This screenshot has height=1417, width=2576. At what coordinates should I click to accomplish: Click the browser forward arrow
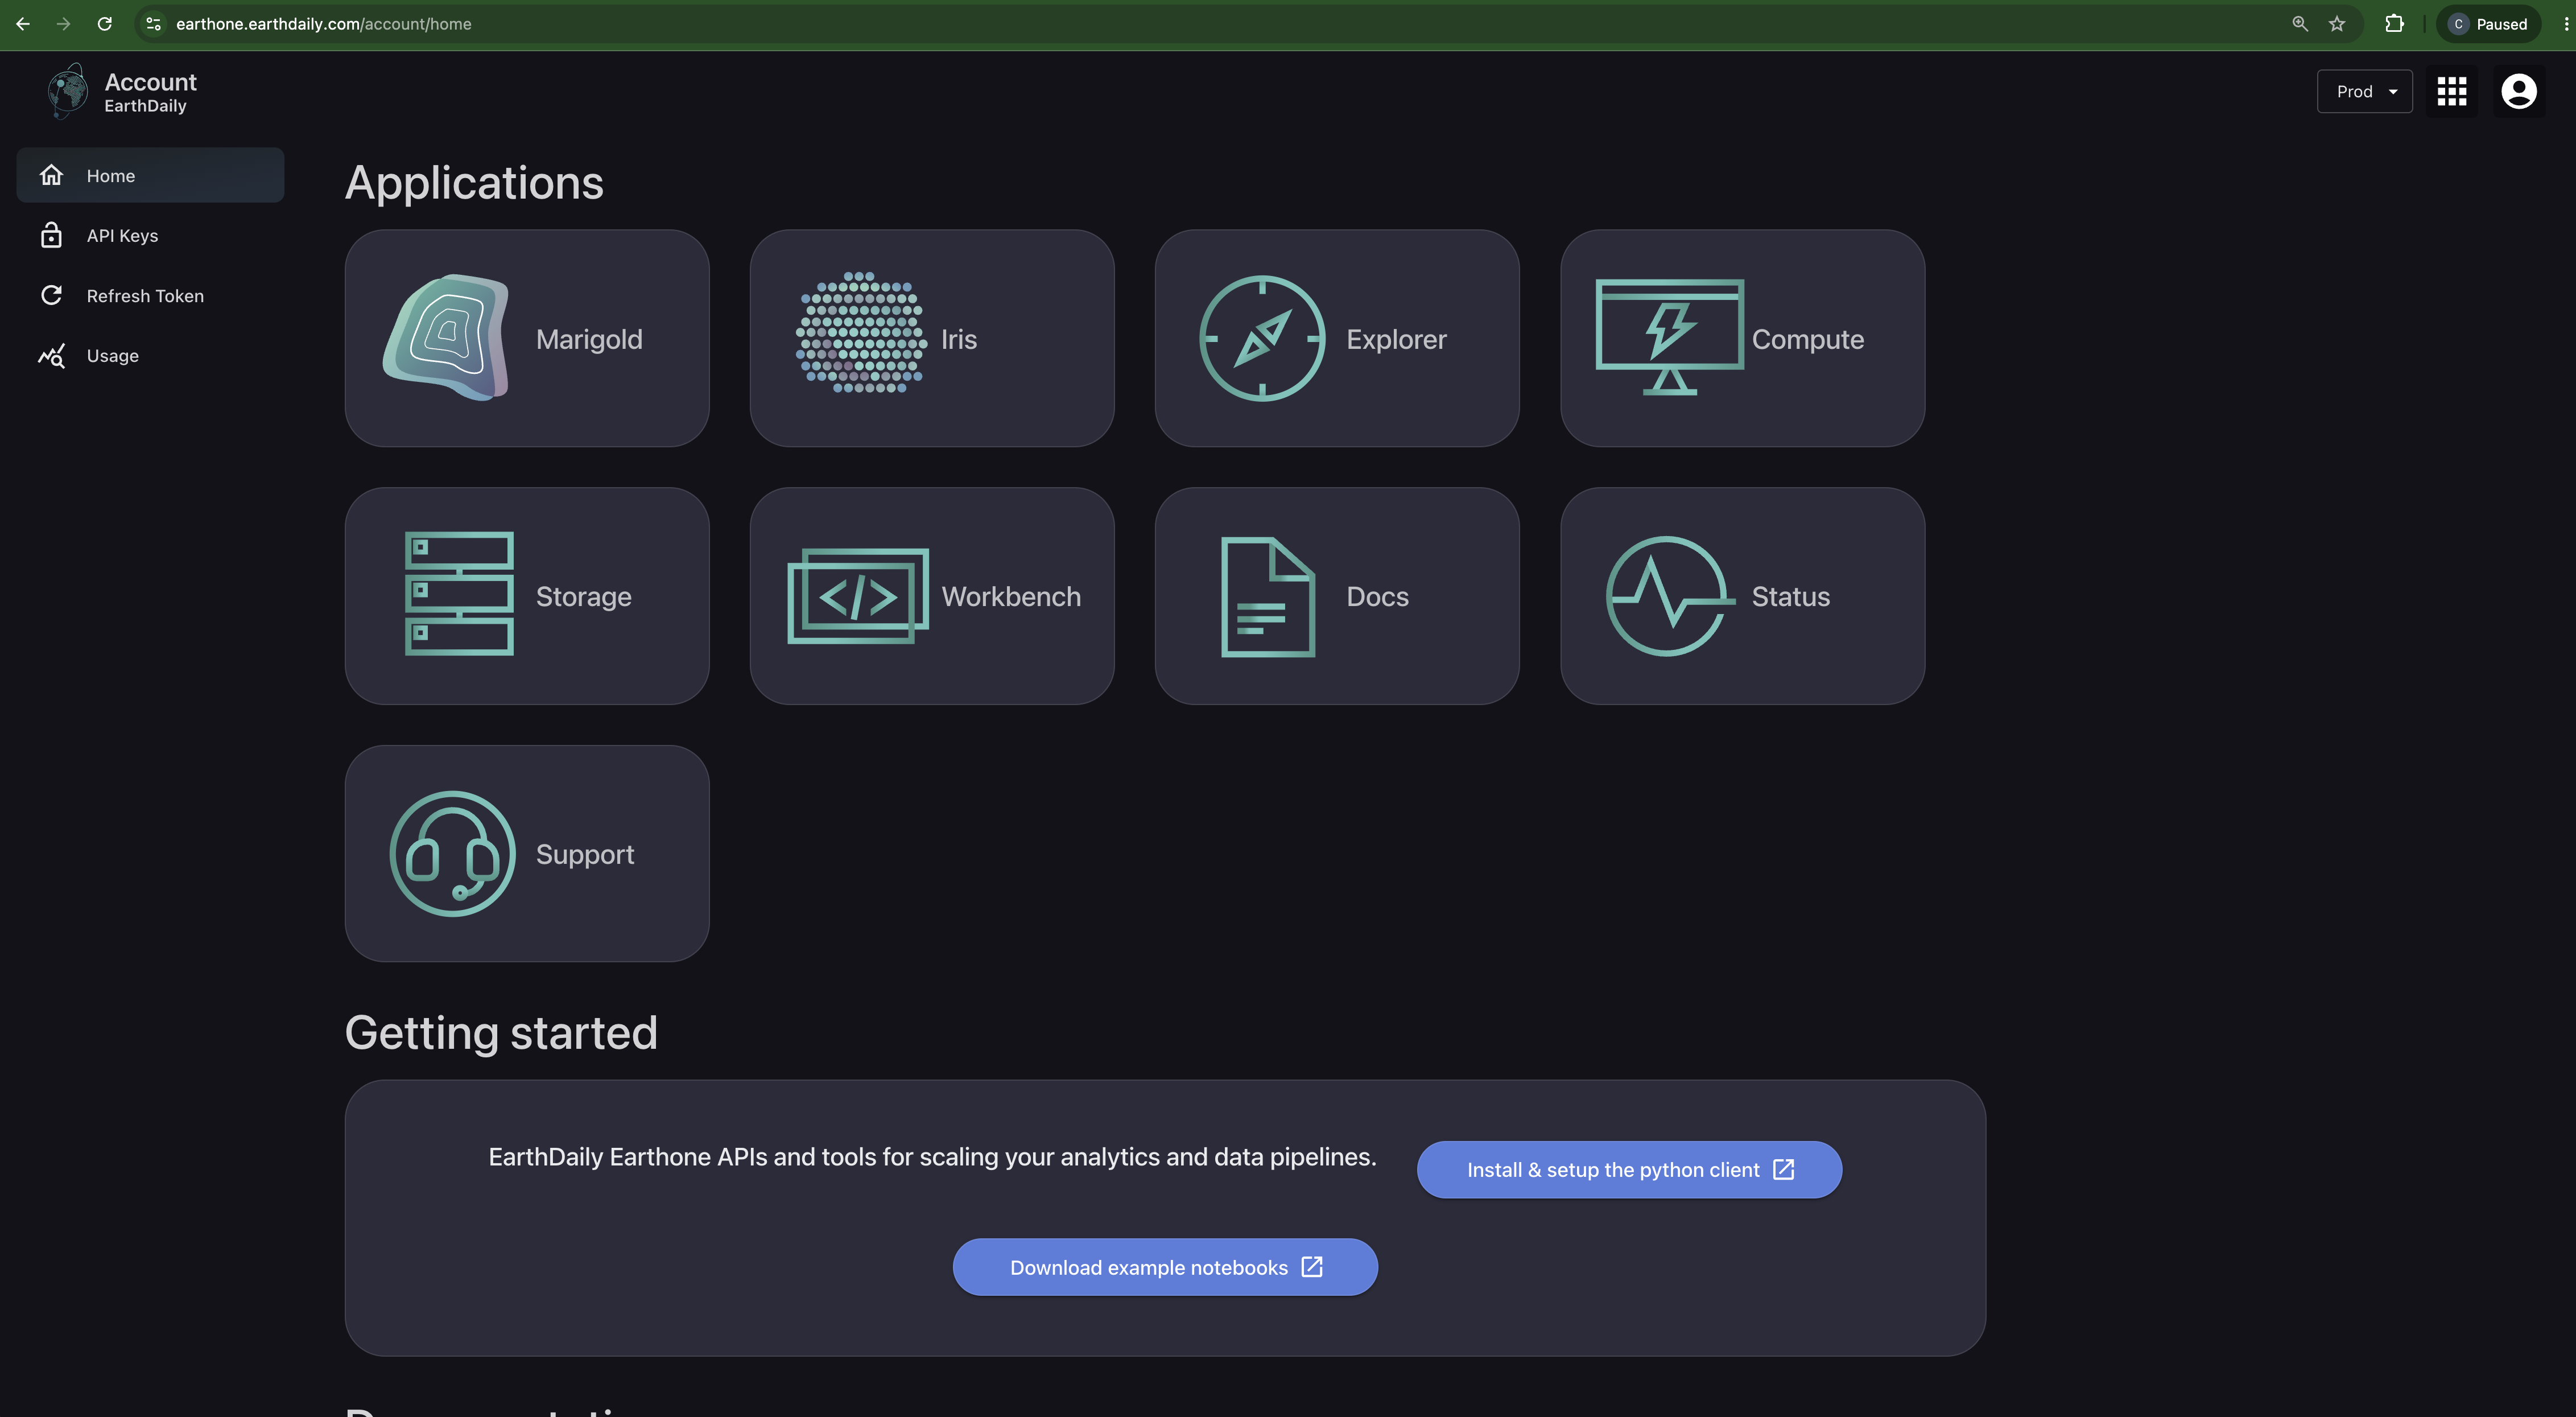click(x=64, y=24)
